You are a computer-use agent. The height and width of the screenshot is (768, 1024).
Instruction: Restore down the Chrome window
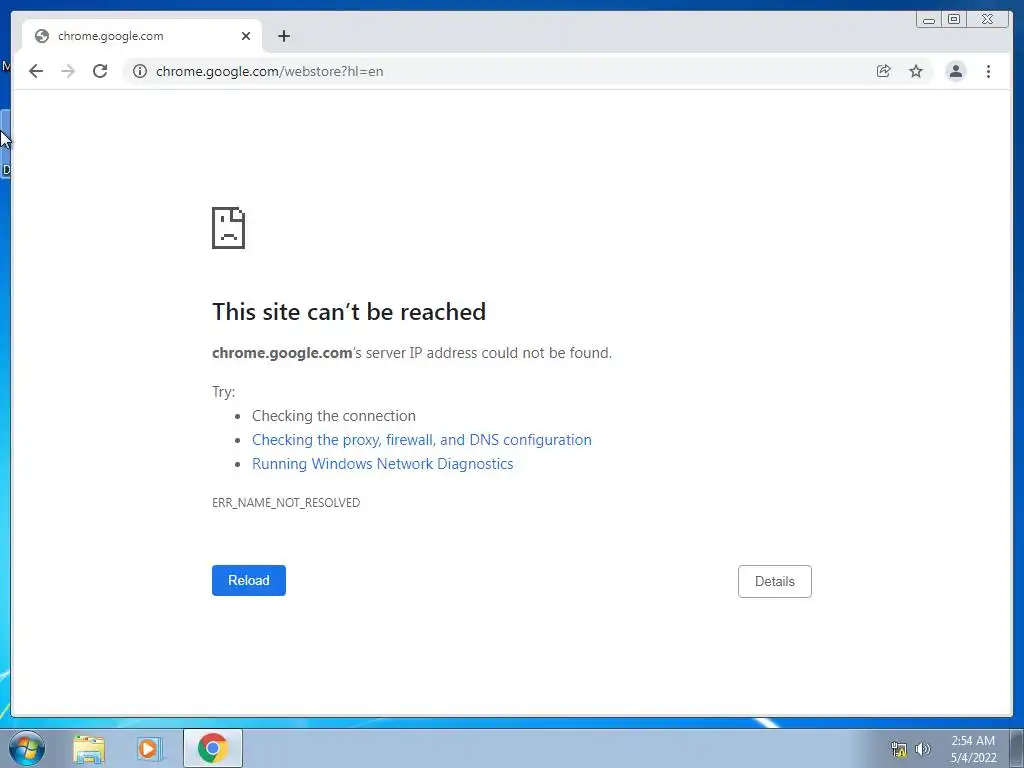tap(954, 20)
